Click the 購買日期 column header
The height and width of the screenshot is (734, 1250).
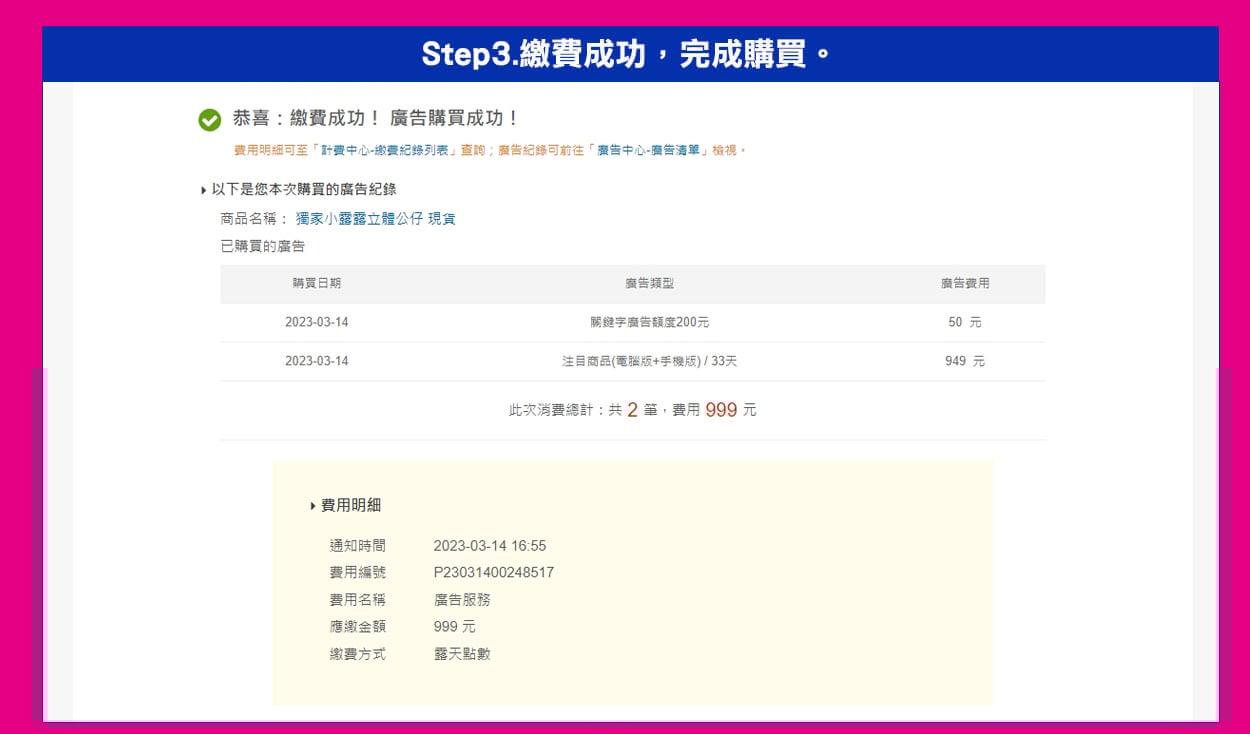tap(316, 284)
